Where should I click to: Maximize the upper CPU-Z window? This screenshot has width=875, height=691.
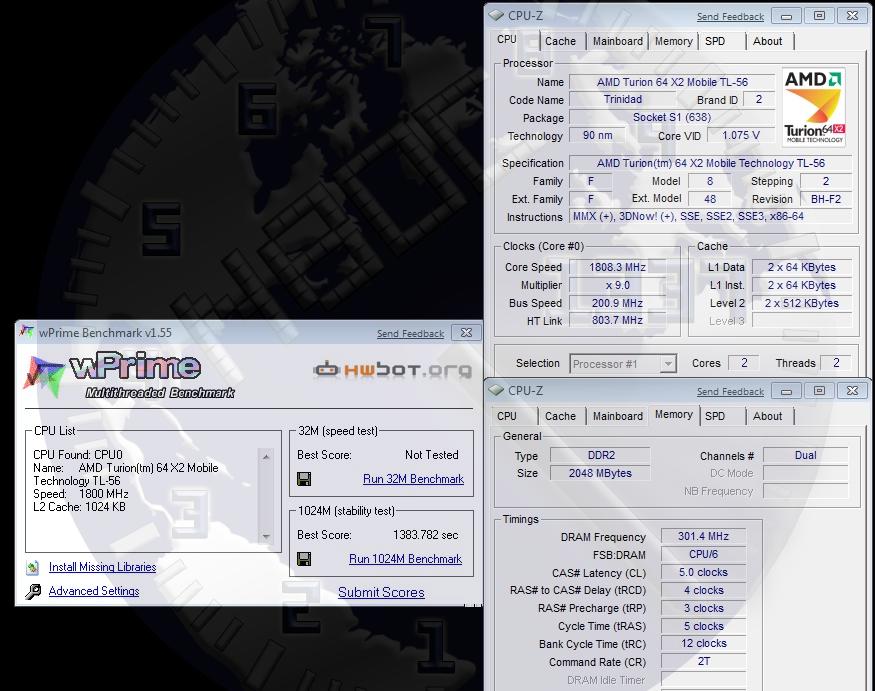(x=819, y=16)
